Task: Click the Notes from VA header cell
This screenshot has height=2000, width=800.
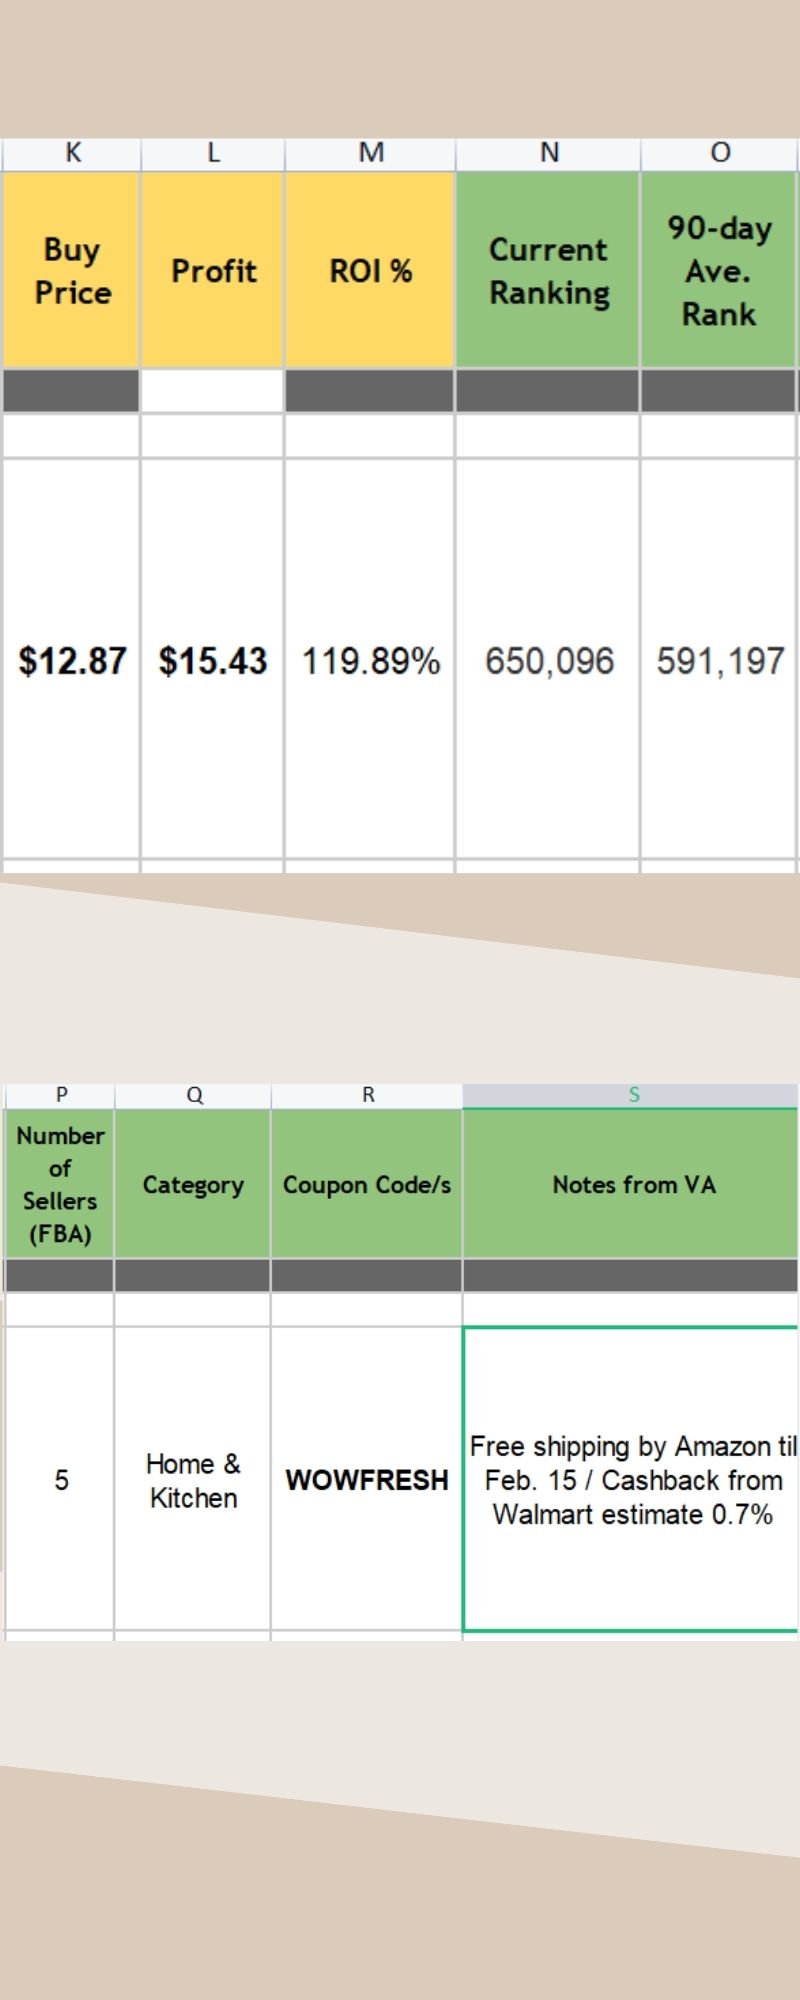Action: pyautogui.click(x=633, y=1185)
